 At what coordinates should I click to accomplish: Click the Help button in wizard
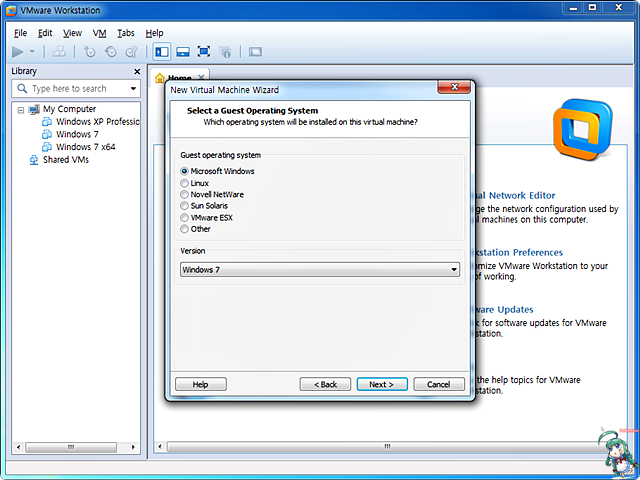point(201,384)
